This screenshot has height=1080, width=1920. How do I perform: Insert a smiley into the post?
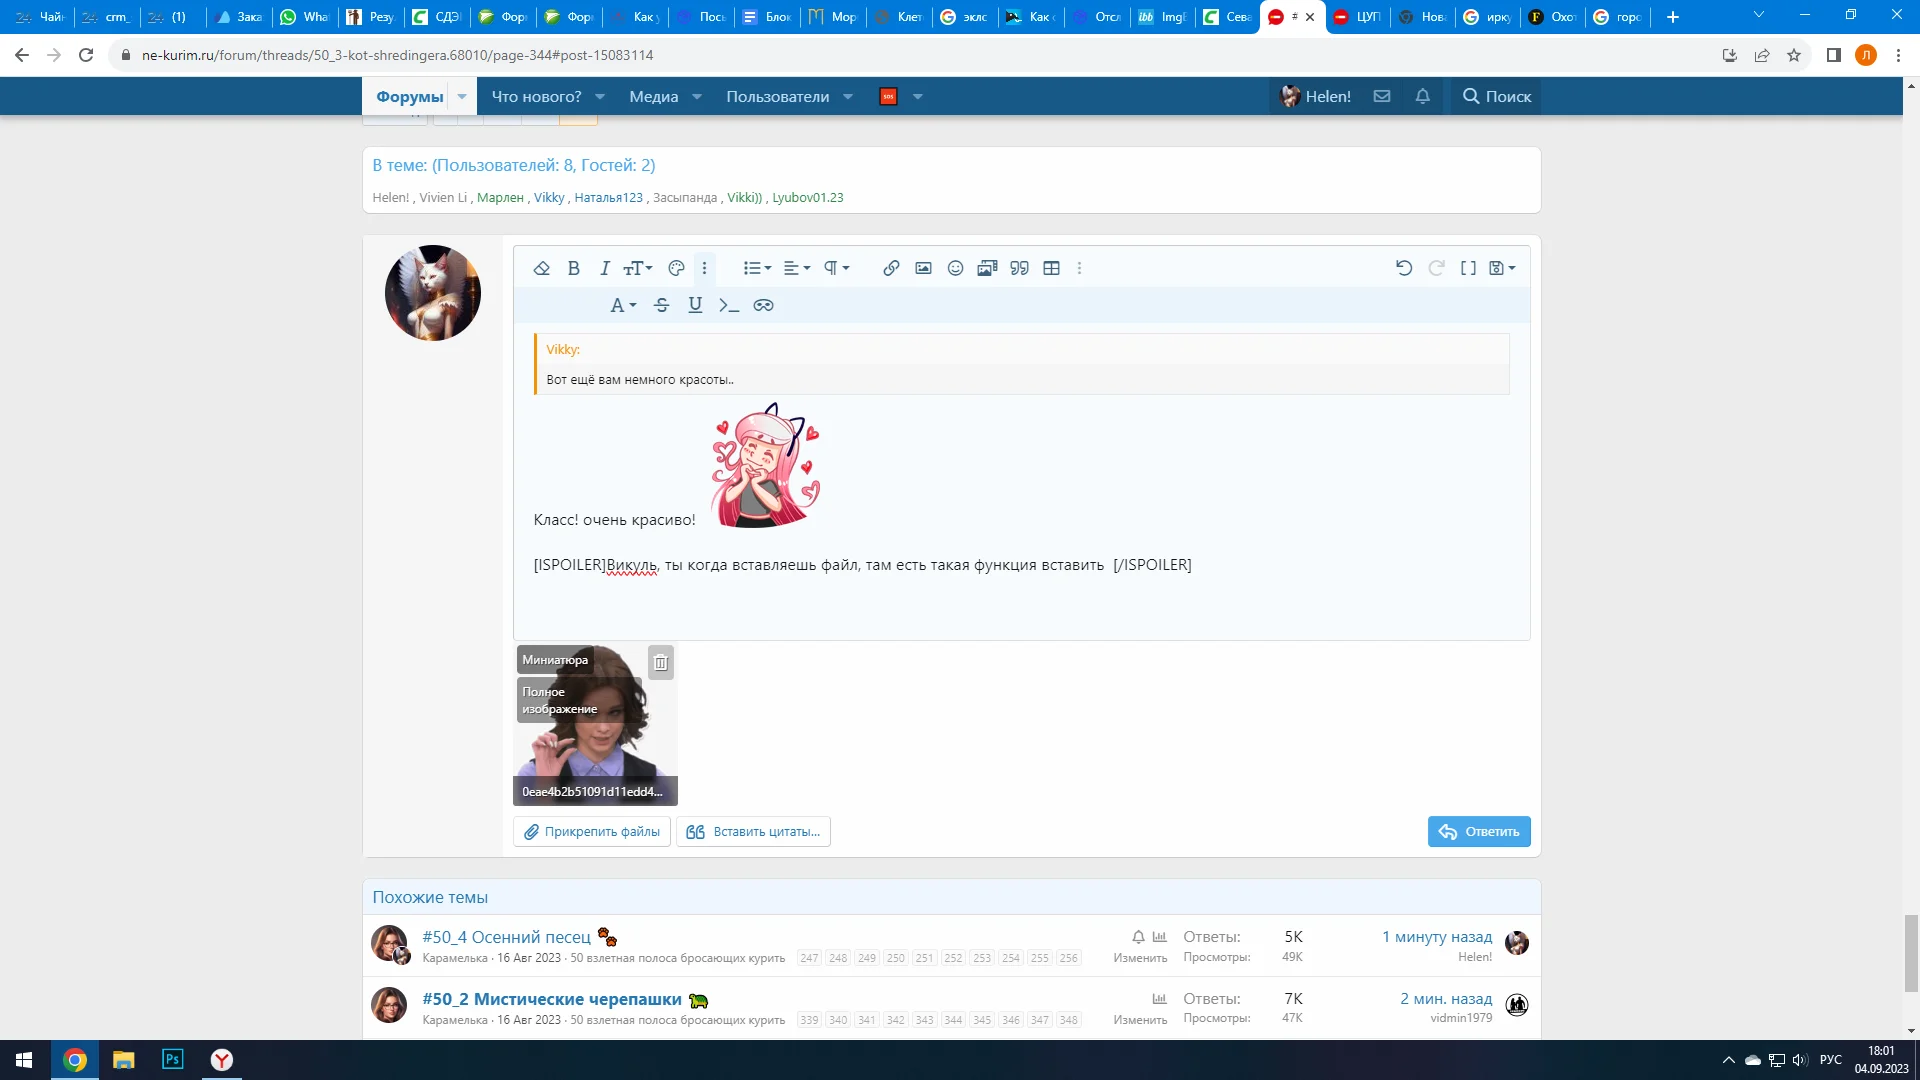955,268
